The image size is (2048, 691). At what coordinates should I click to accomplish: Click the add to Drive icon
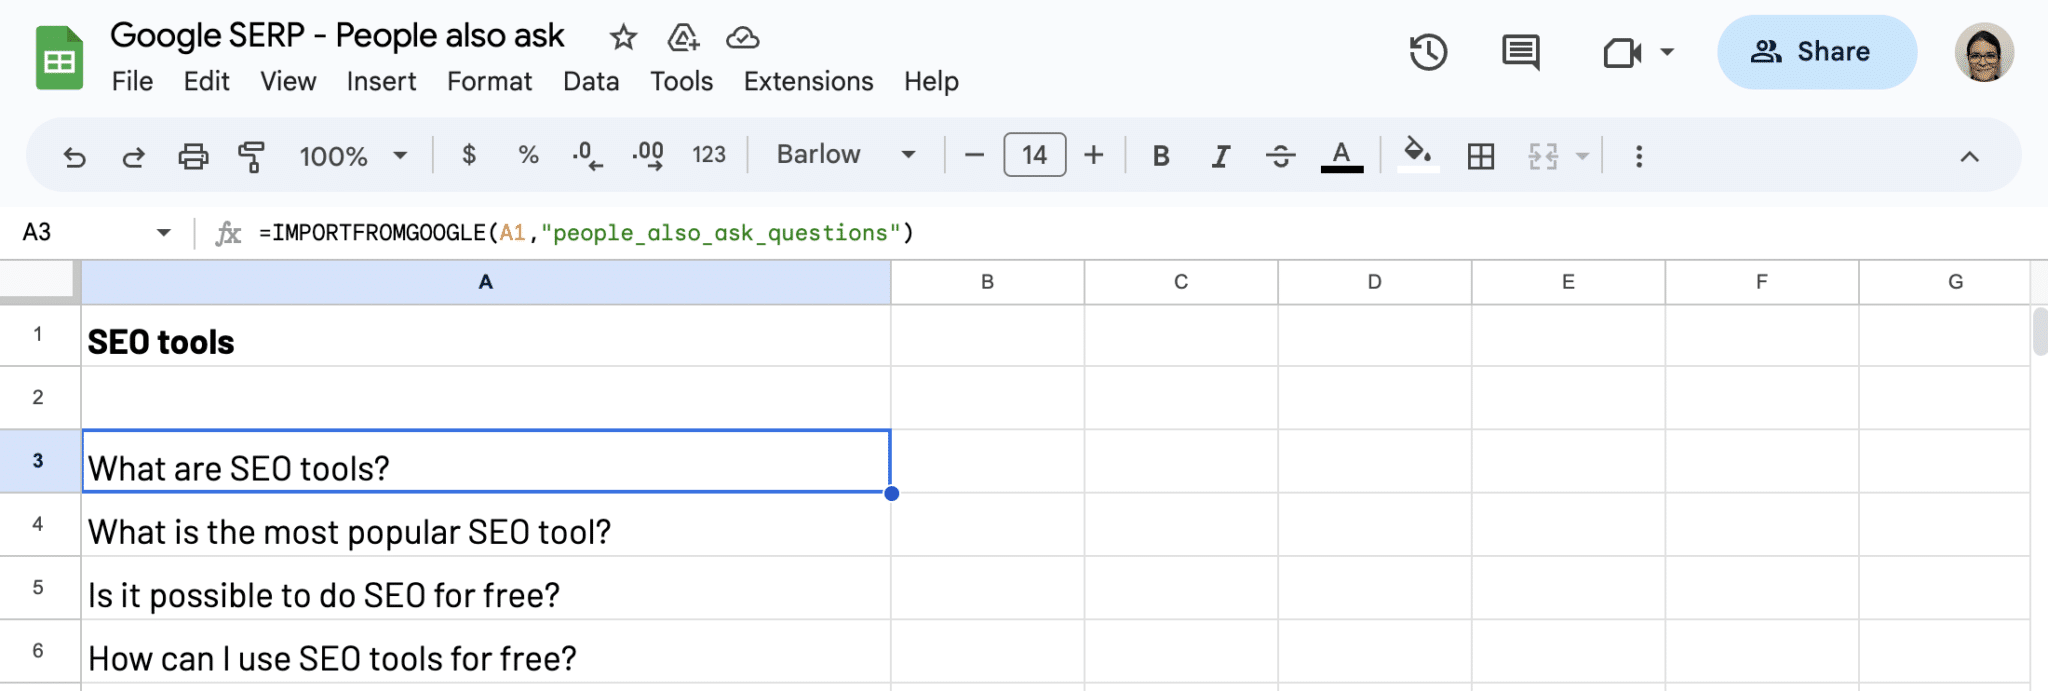683,38
